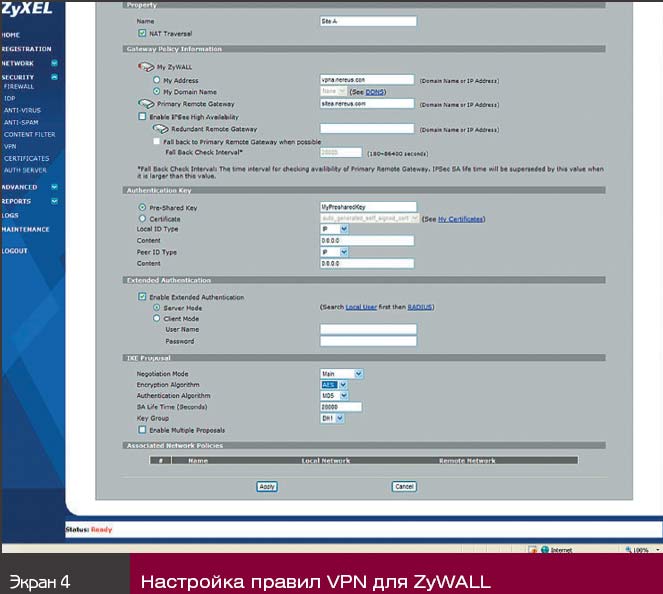The height and width of the screenshot is (594, 663).
Task: Go to the FIREWALL menu item
Action: (19, 87)
